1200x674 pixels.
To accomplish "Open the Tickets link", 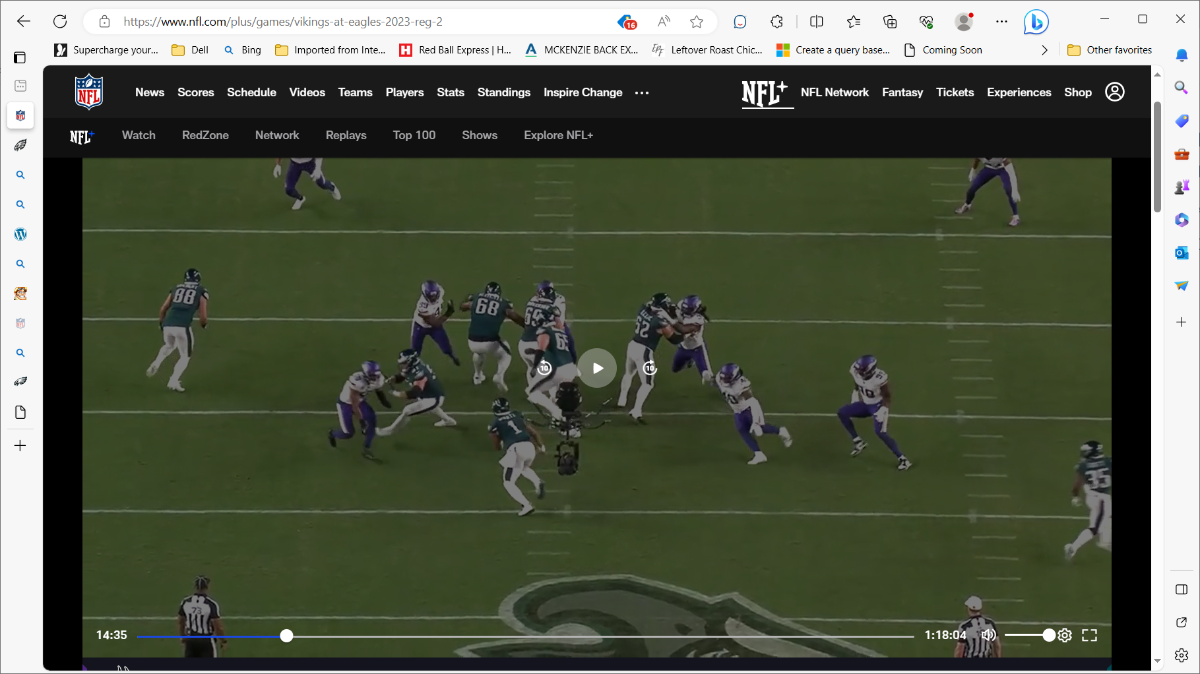I will coord(954,92).
